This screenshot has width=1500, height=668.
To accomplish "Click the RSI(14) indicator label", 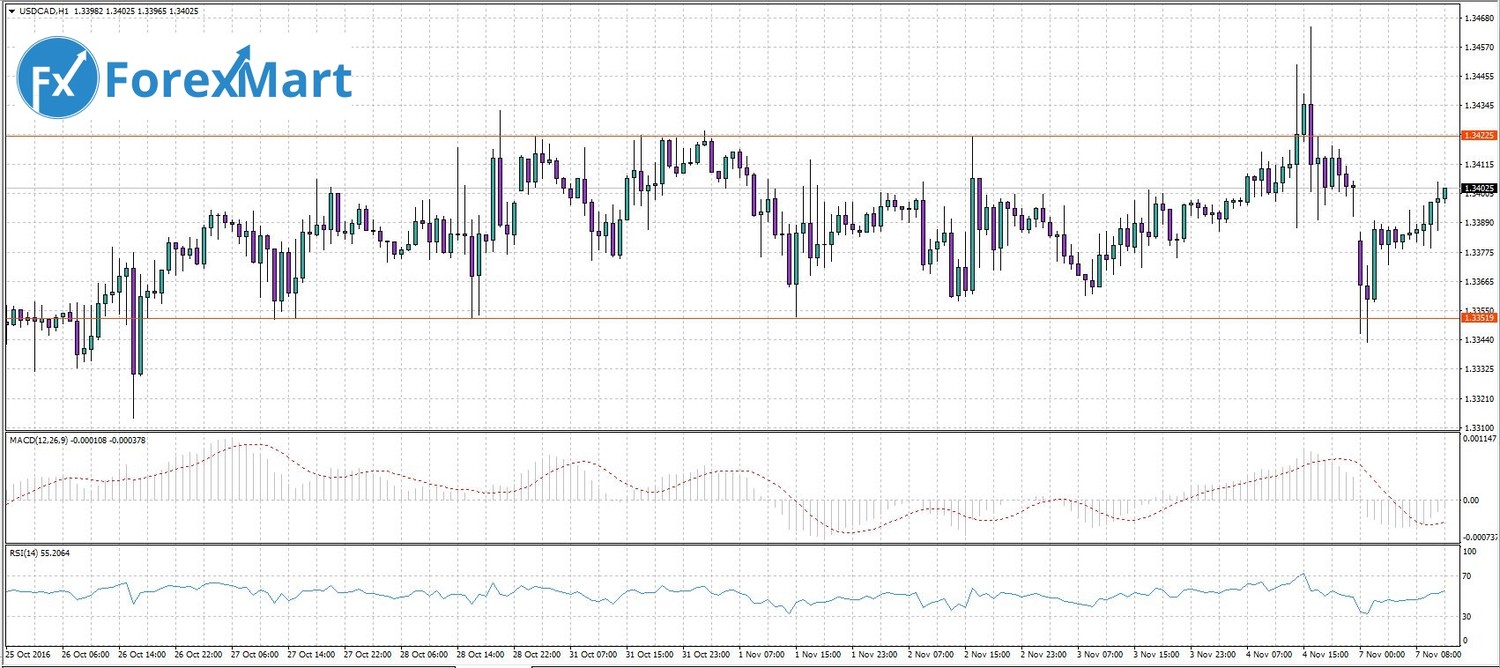I will (23, 552).
